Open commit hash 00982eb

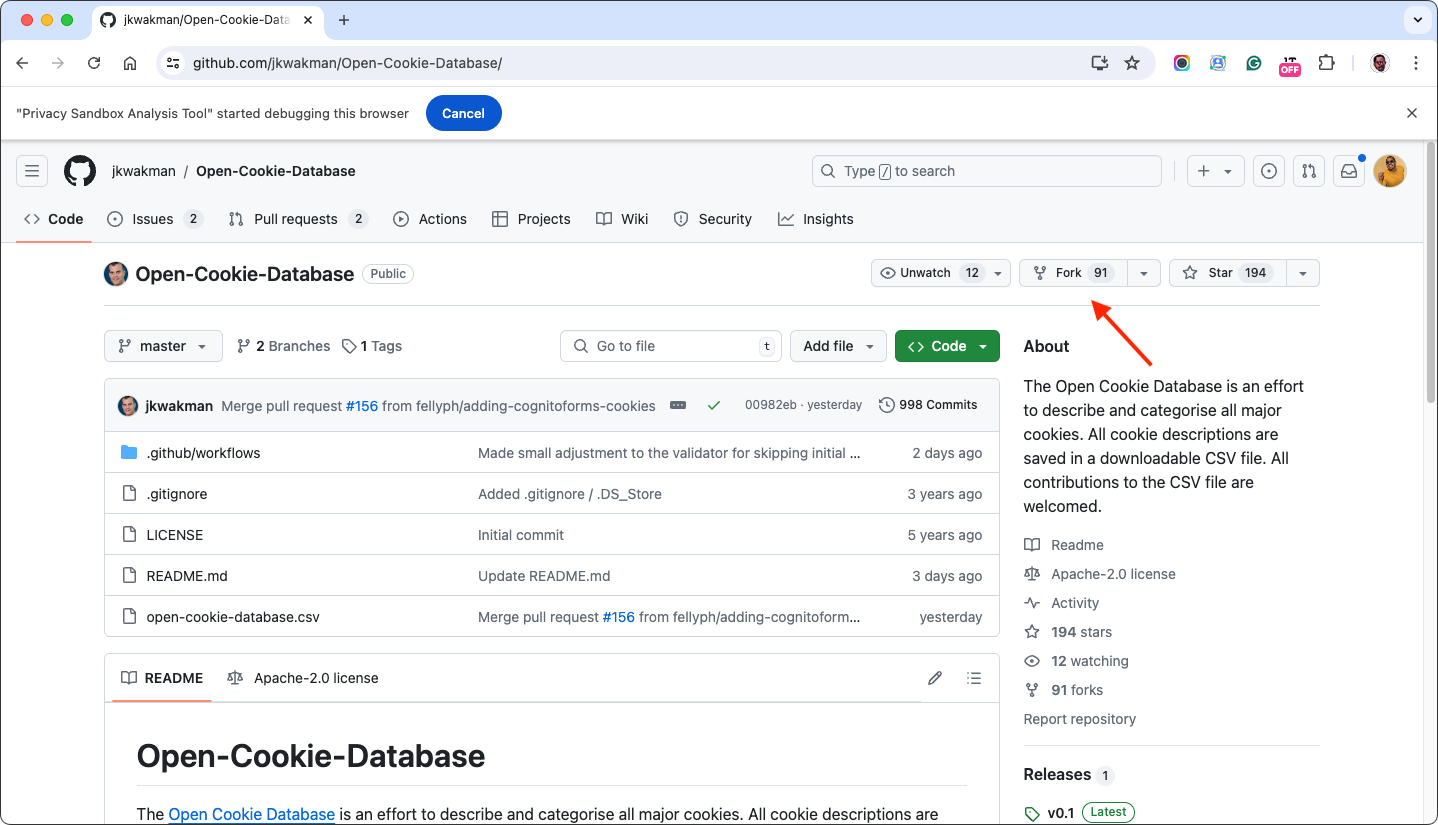771,405
